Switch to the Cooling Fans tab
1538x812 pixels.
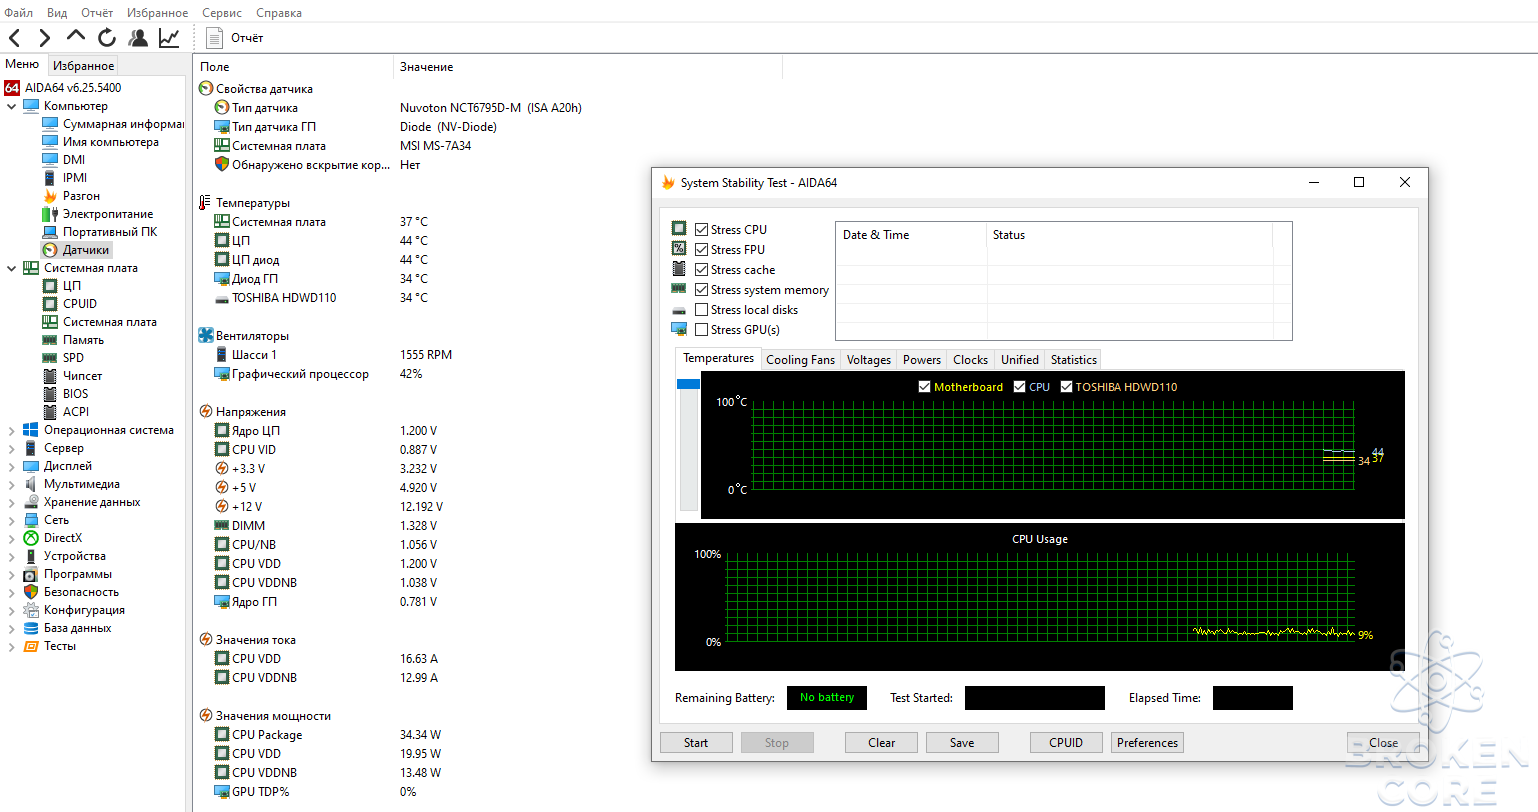coord(800,360)
